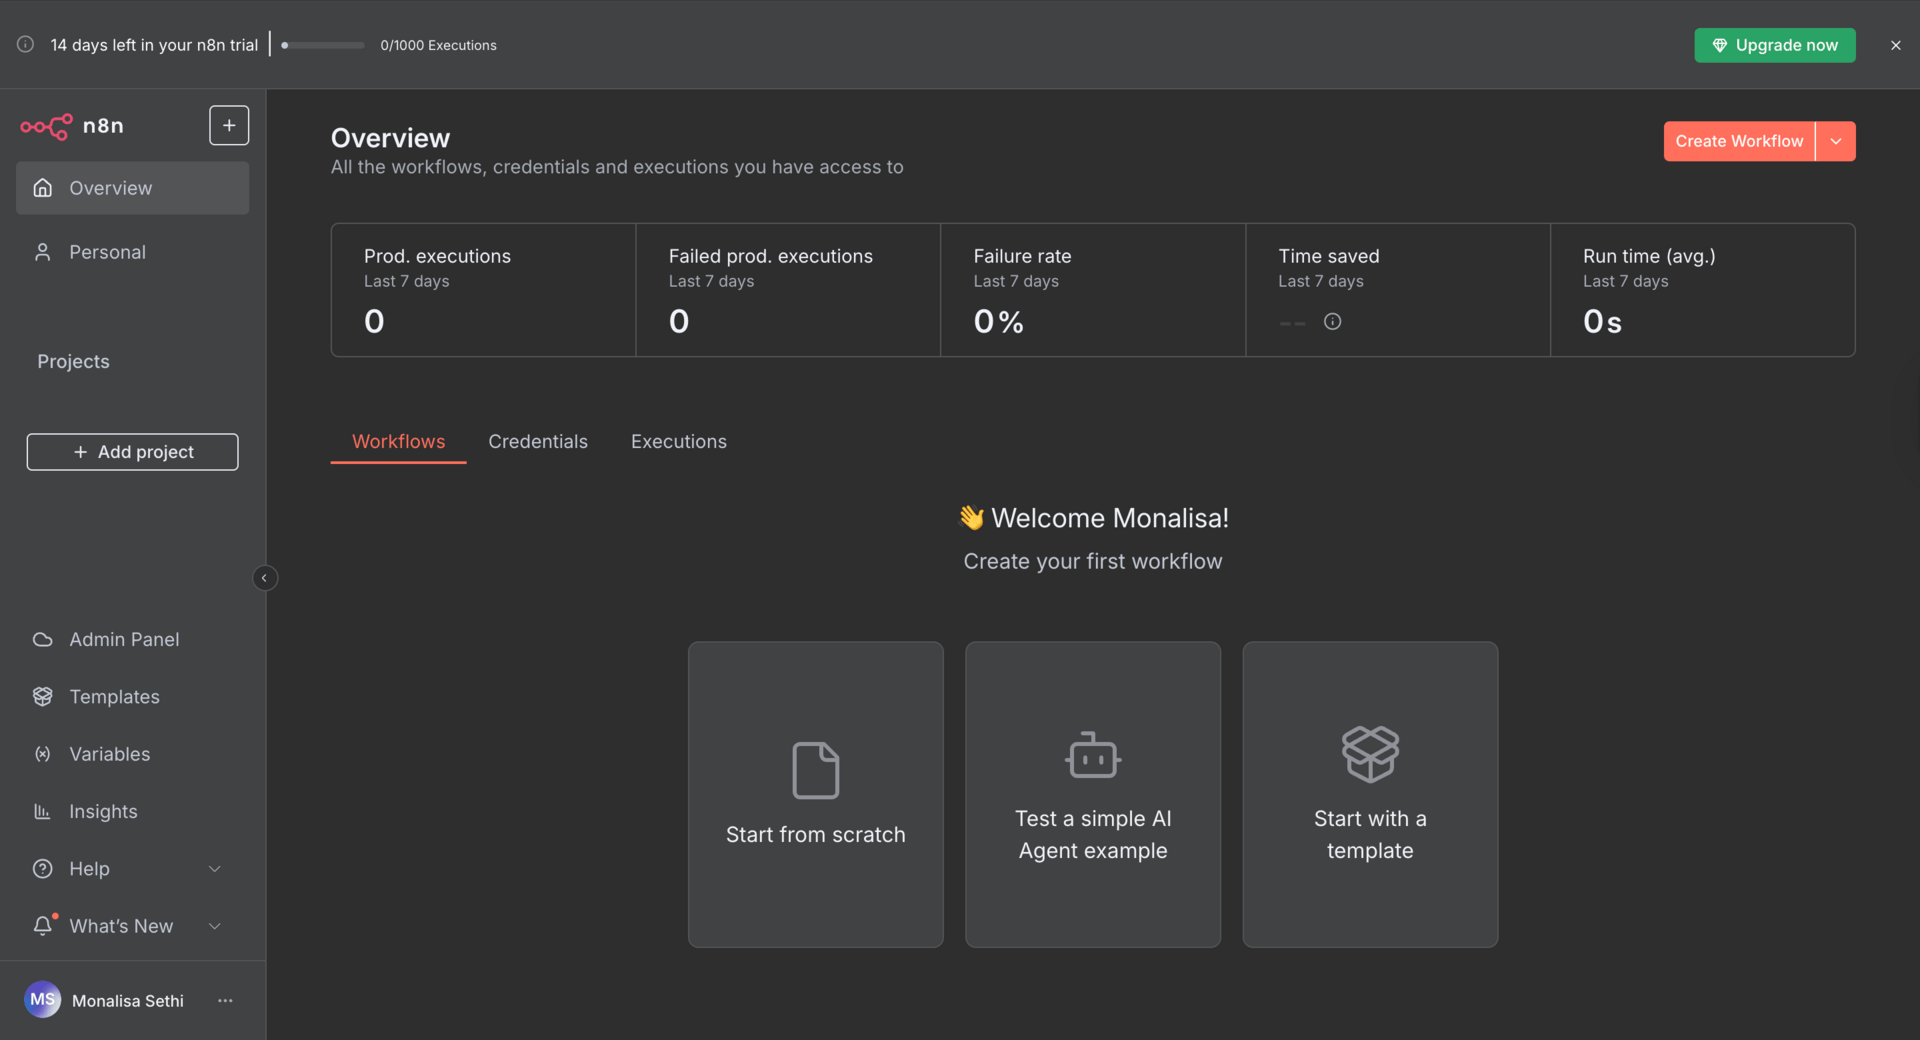This screenshot has width=1920, height=1040.
Task: Click the Prod. executions stat card
Action: click(x=483, y=290)
